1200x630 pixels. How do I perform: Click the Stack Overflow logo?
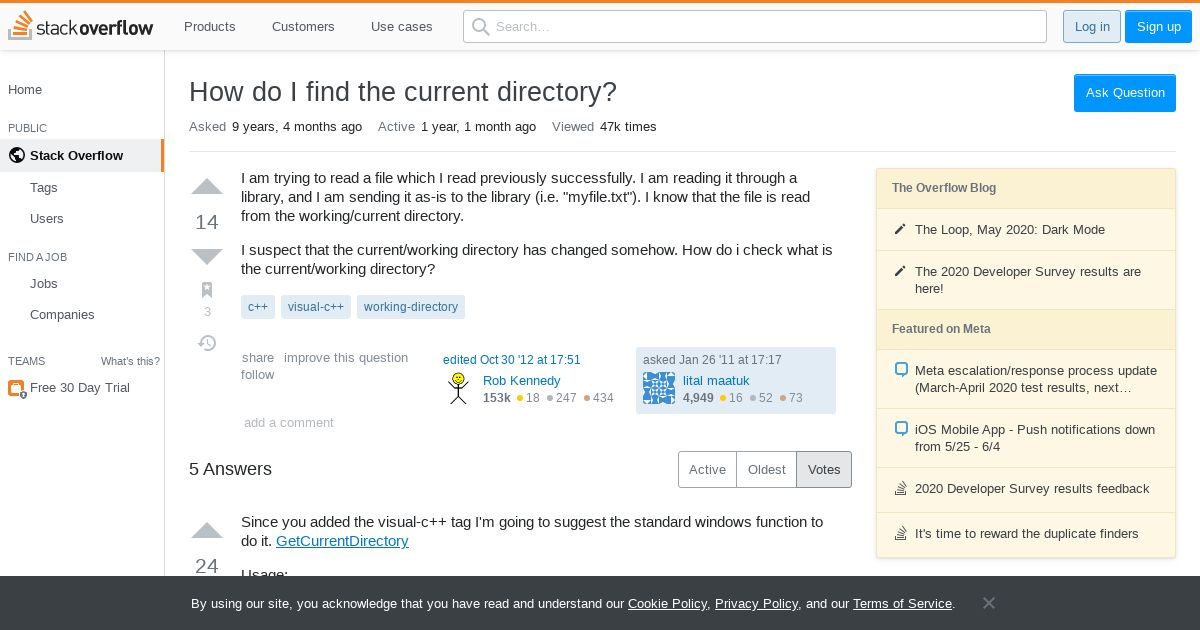coord(81,26)
